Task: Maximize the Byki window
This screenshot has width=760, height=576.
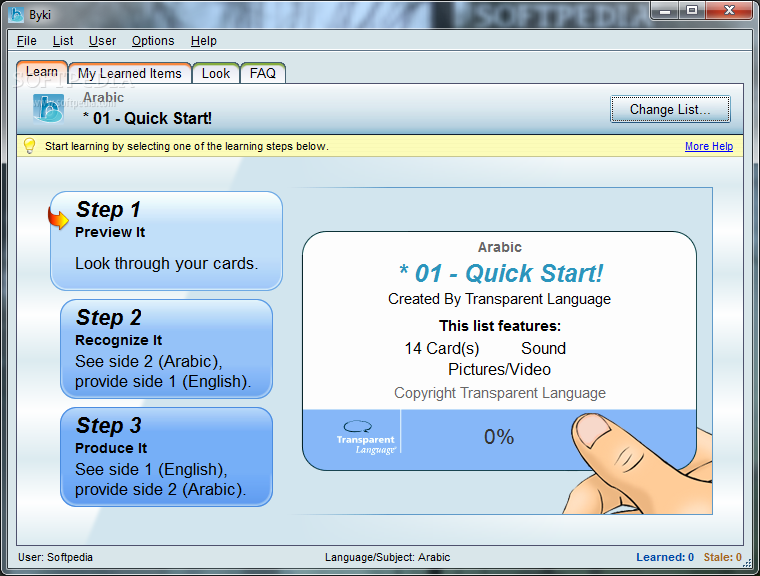Action: pos(692,11)
